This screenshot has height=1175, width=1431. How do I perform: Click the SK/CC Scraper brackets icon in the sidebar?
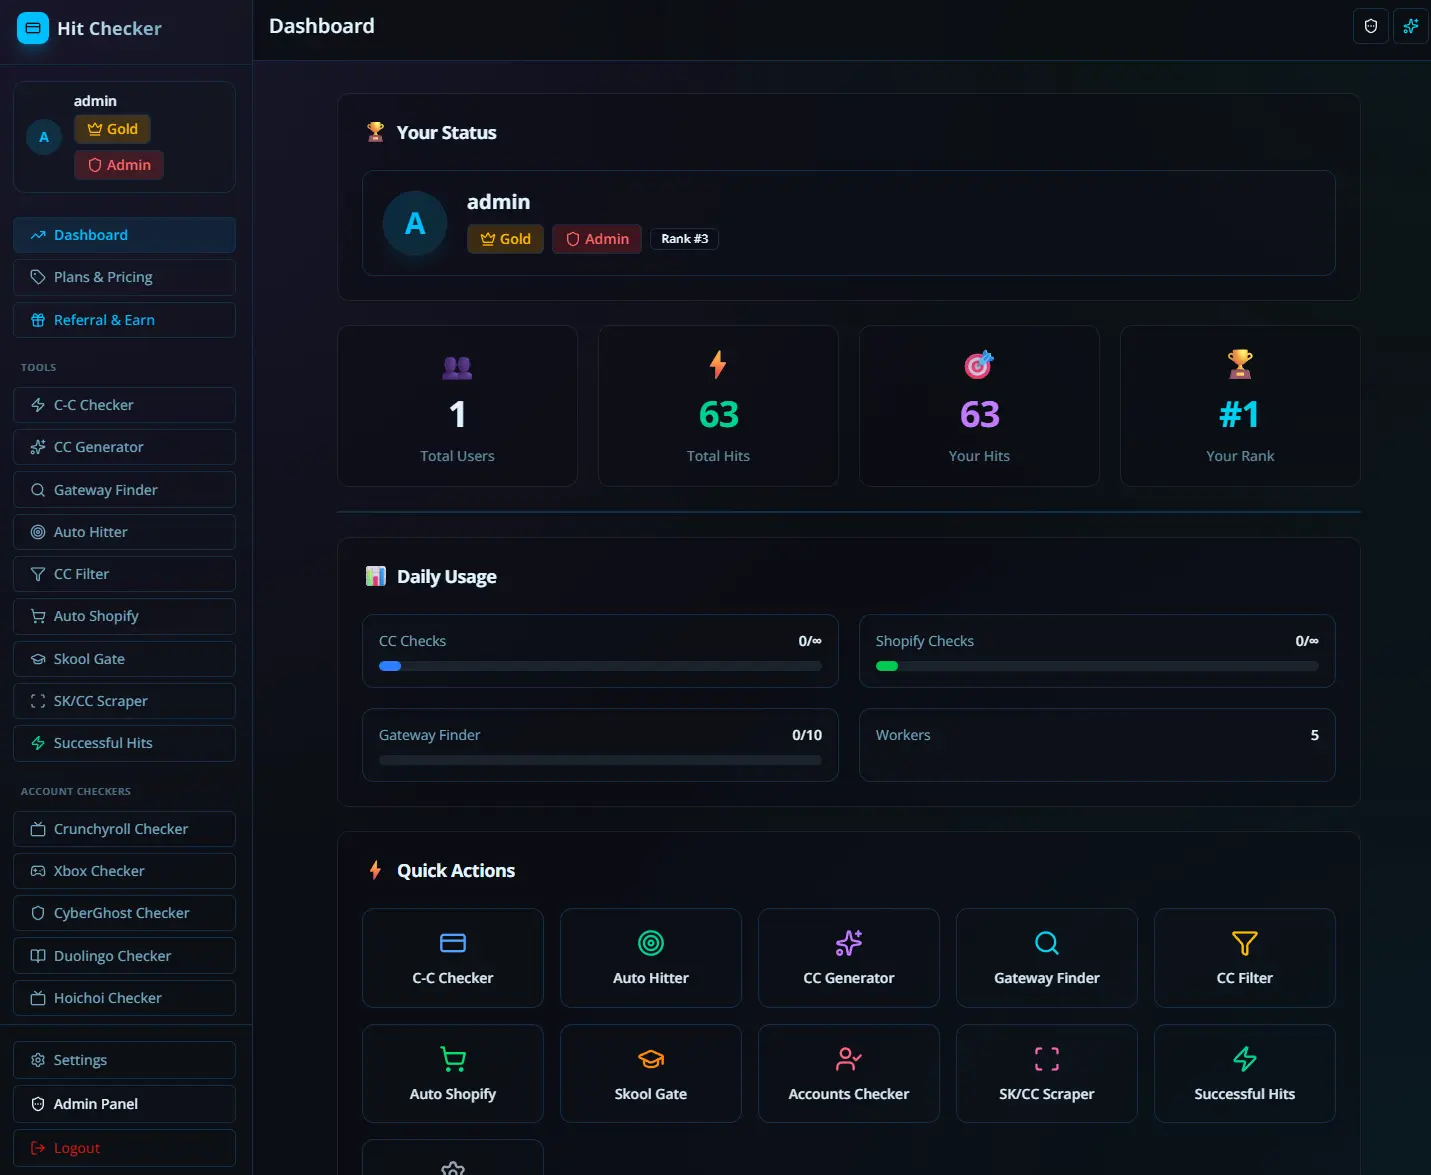[38, 701]
